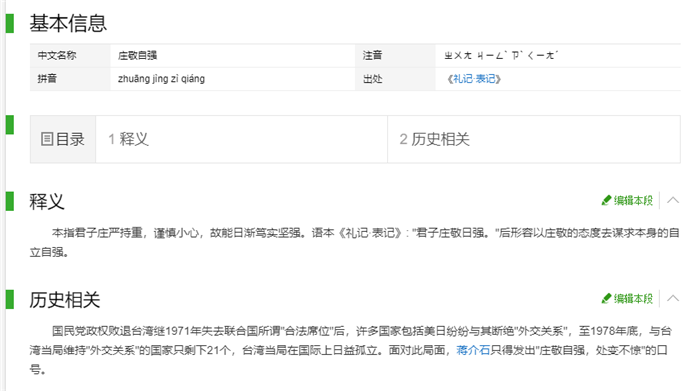Image resolution: width=700 pixels, height=391 pixels.
Task: Click the pinyin zhuāng jìng zì qiáng text
Action: pos(161,79)
